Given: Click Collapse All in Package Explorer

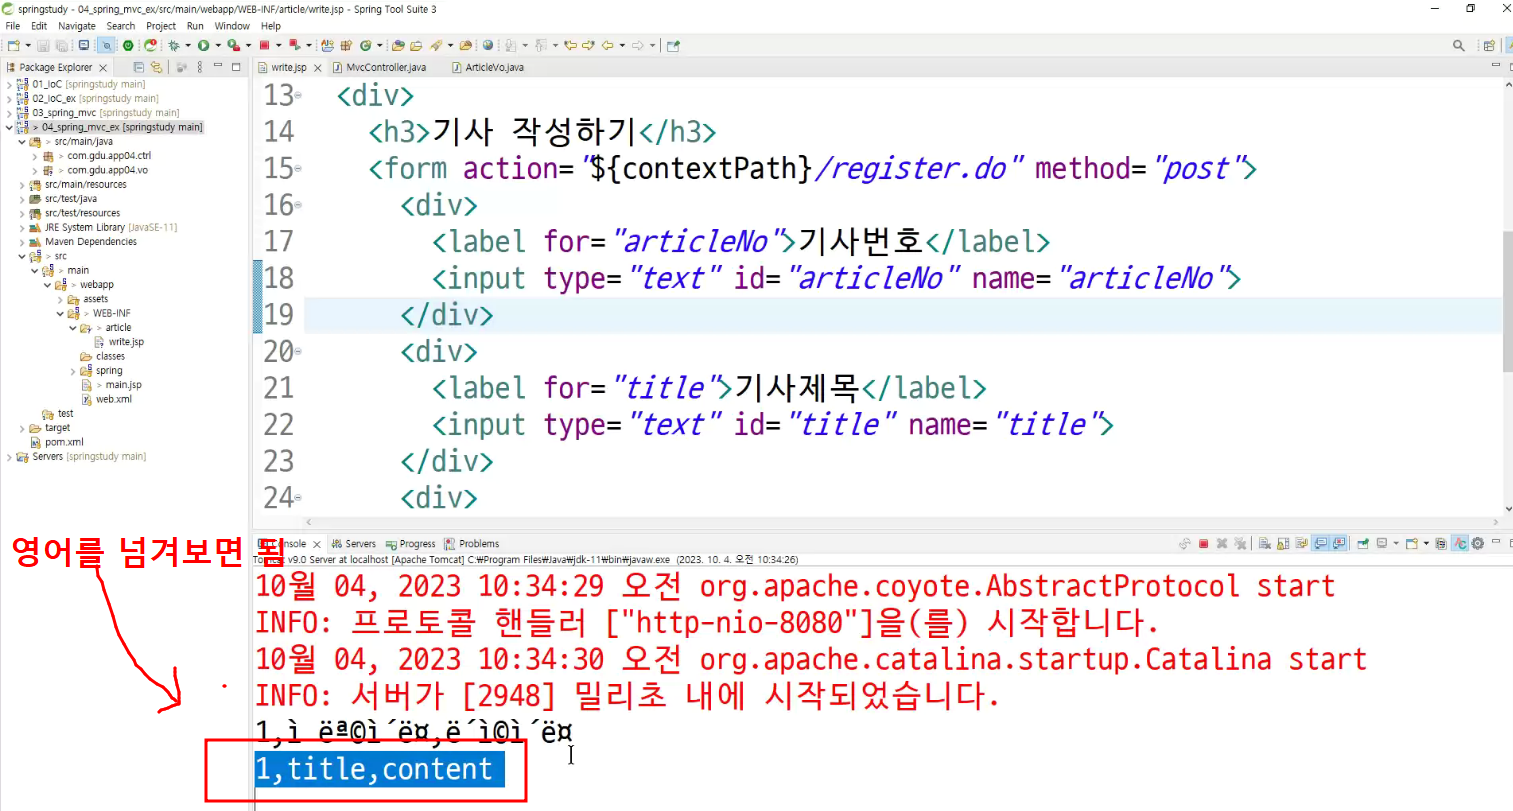Looking at the screenshot, I should tap(139, 67).
